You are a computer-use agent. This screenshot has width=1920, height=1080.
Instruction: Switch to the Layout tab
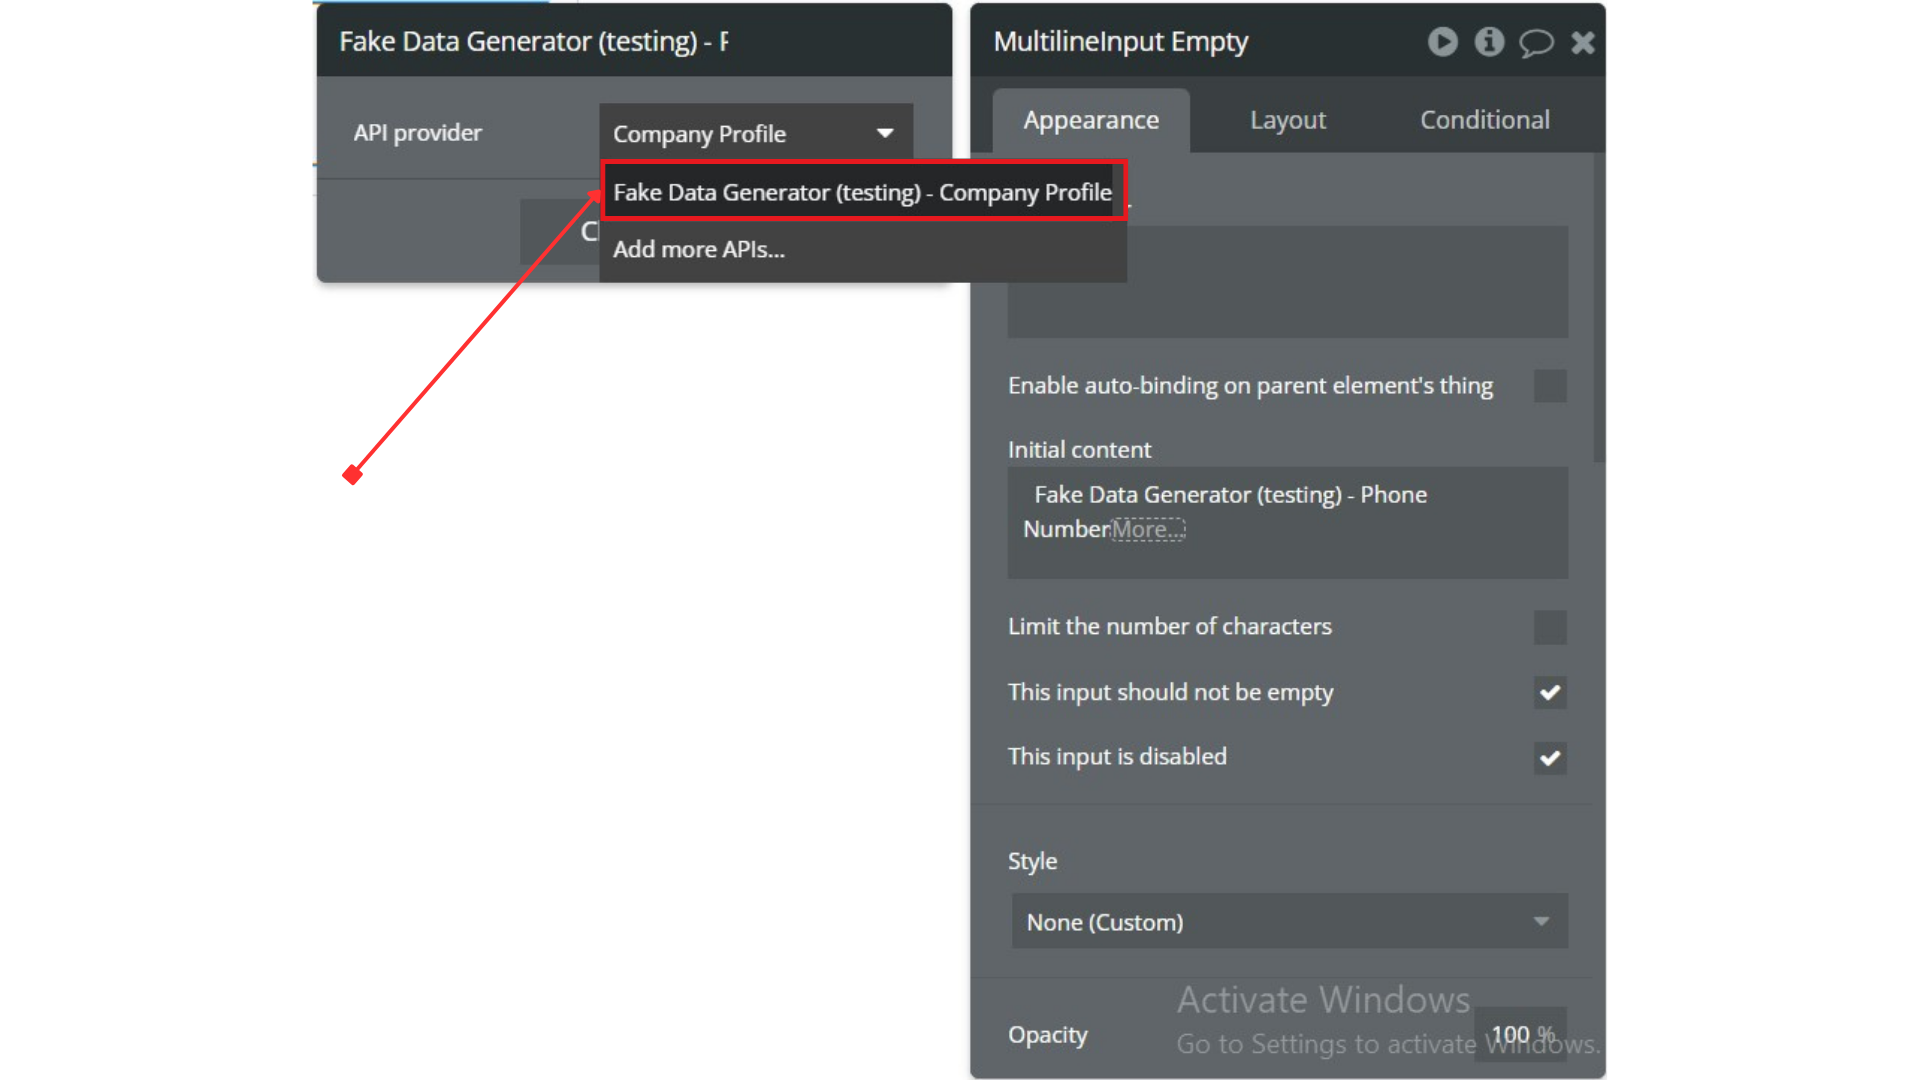pos(1287,120)
